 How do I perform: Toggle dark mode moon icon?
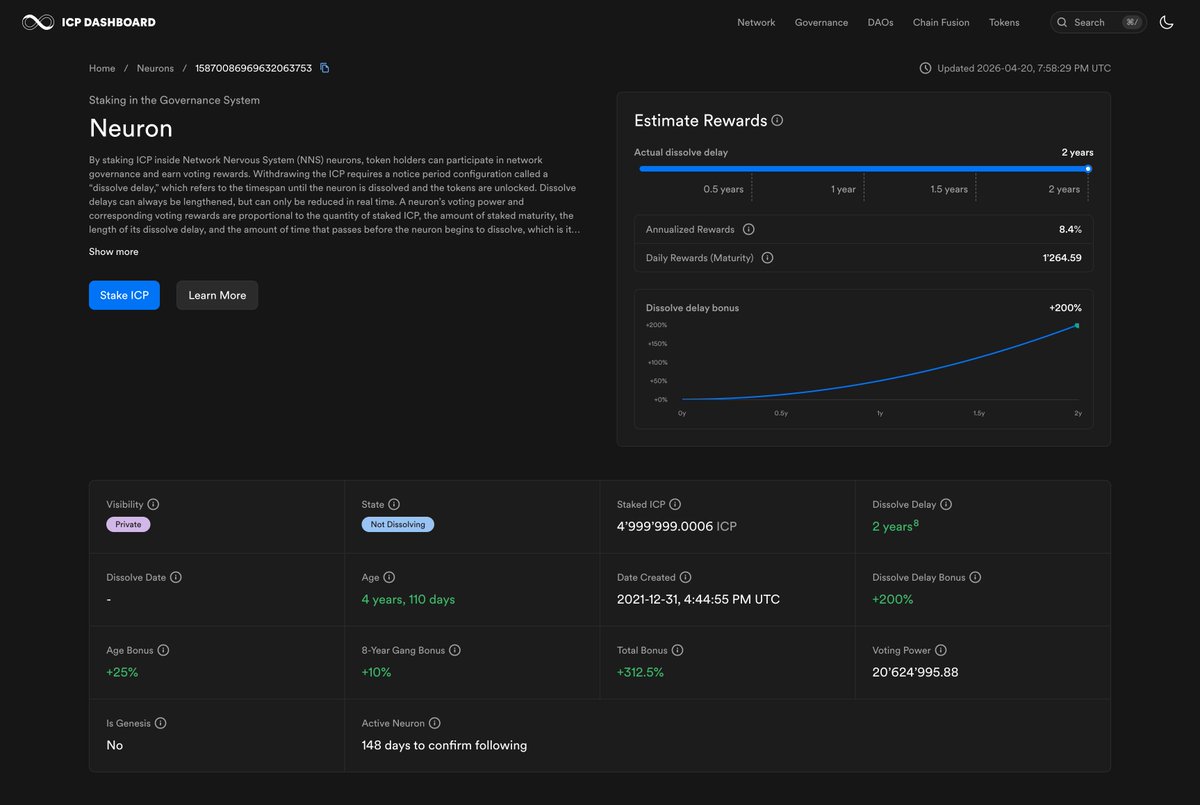click(x=1166, y=22)
